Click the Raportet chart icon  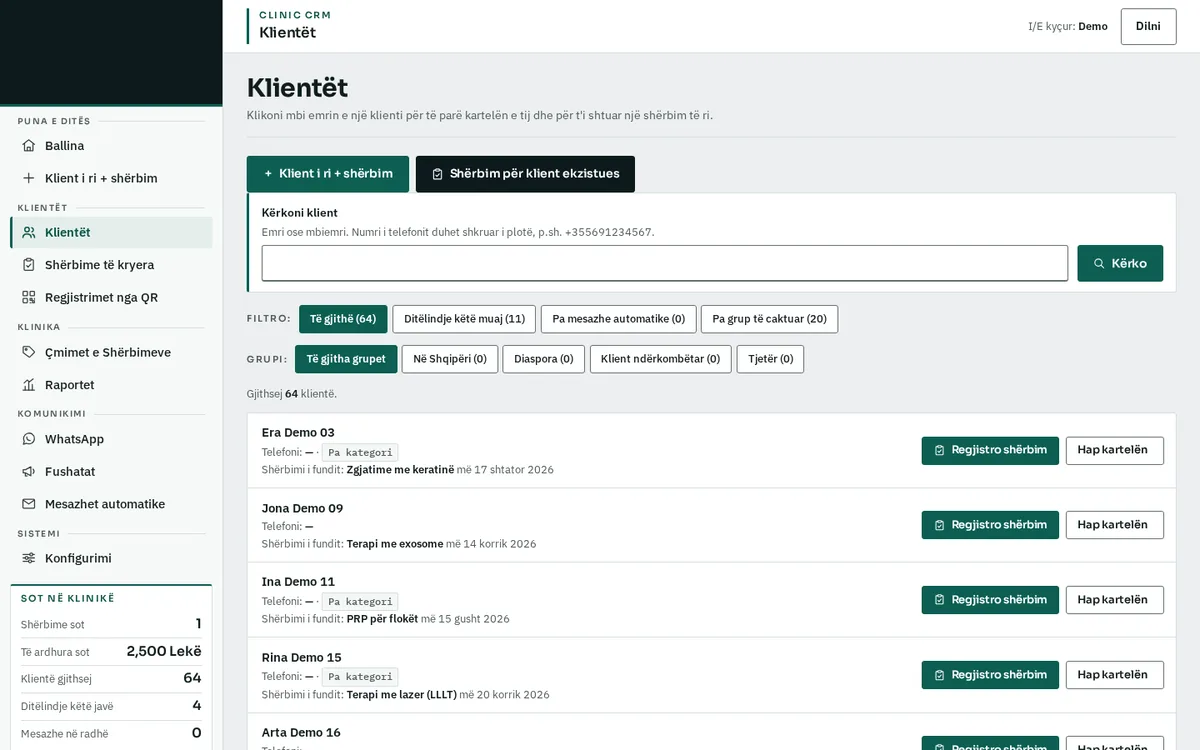29,385
